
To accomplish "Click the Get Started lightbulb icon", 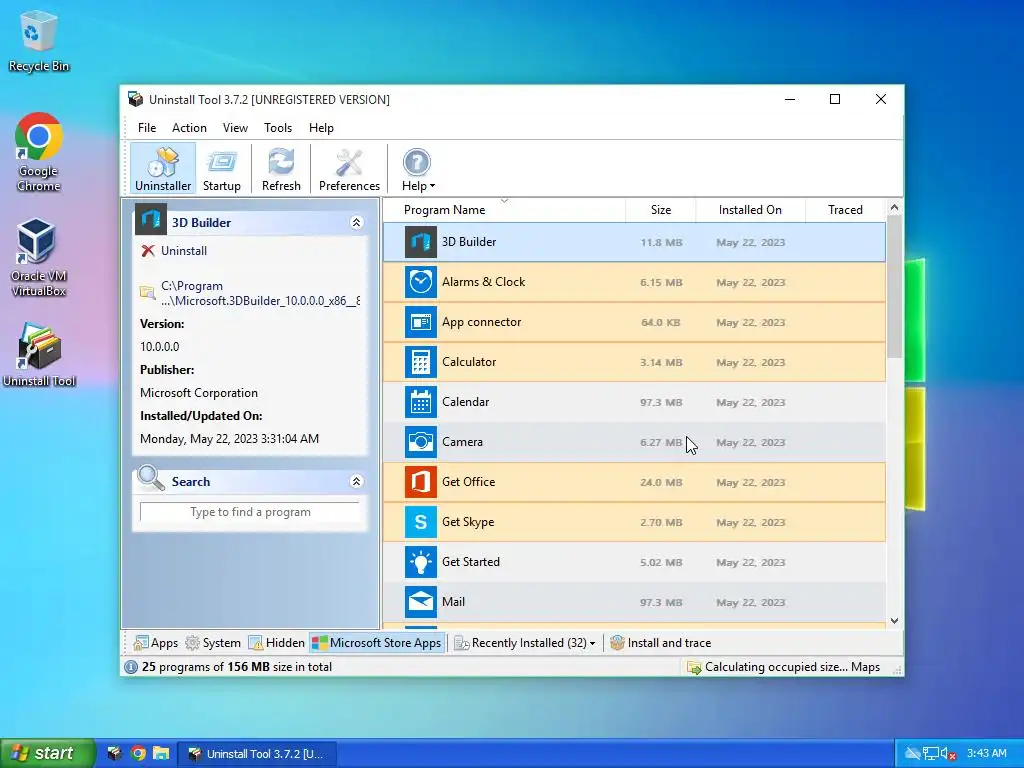I will tap(421, 562).
